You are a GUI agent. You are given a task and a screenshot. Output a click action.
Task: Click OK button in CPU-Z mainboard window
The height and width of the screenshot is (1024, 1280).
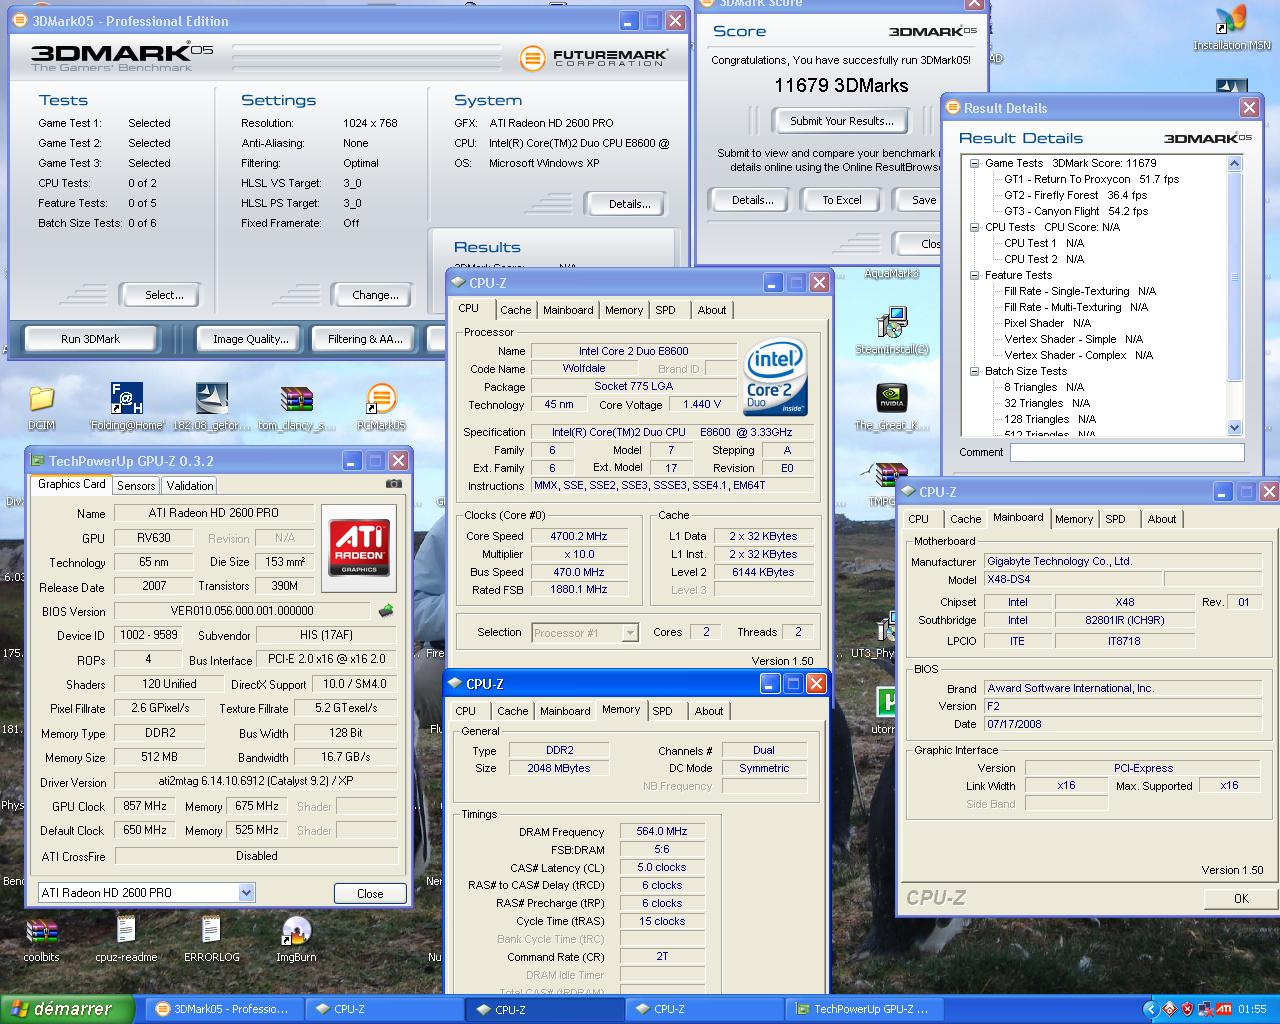point(1241,898)
